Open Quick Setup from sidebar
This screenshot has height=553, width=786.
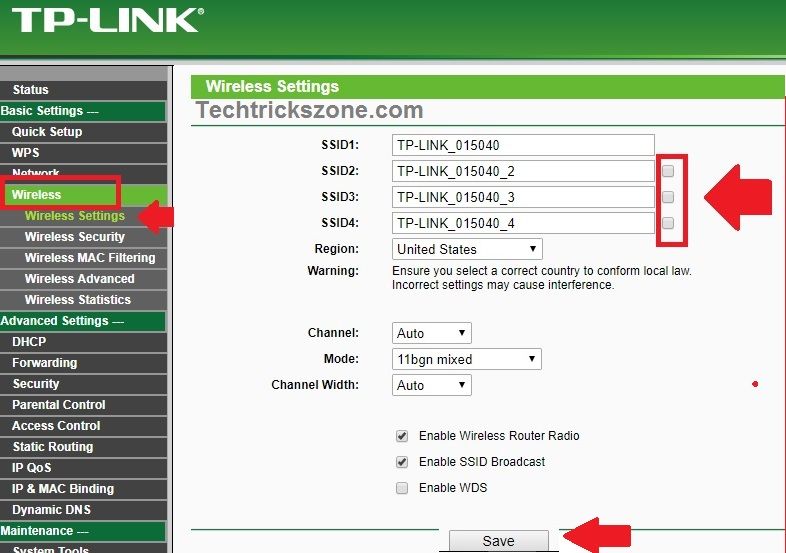tap(47, 132)
